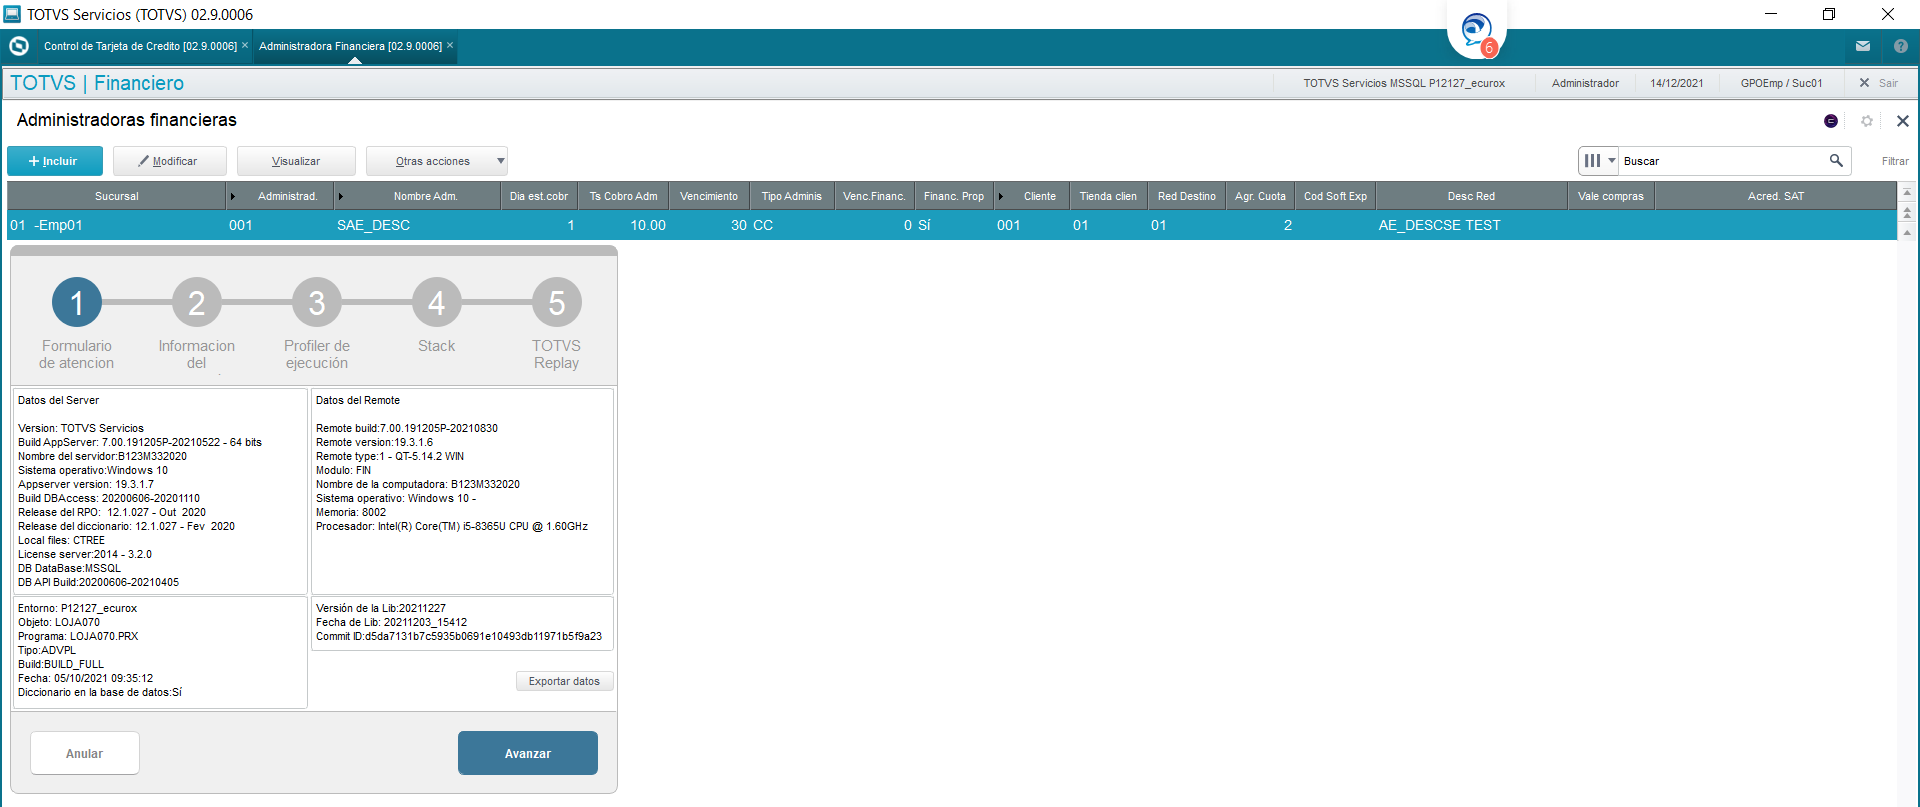Click the Remote version:19.3.1.6 line
Viewport: 1920px width, 807px height.
[374, 442]
